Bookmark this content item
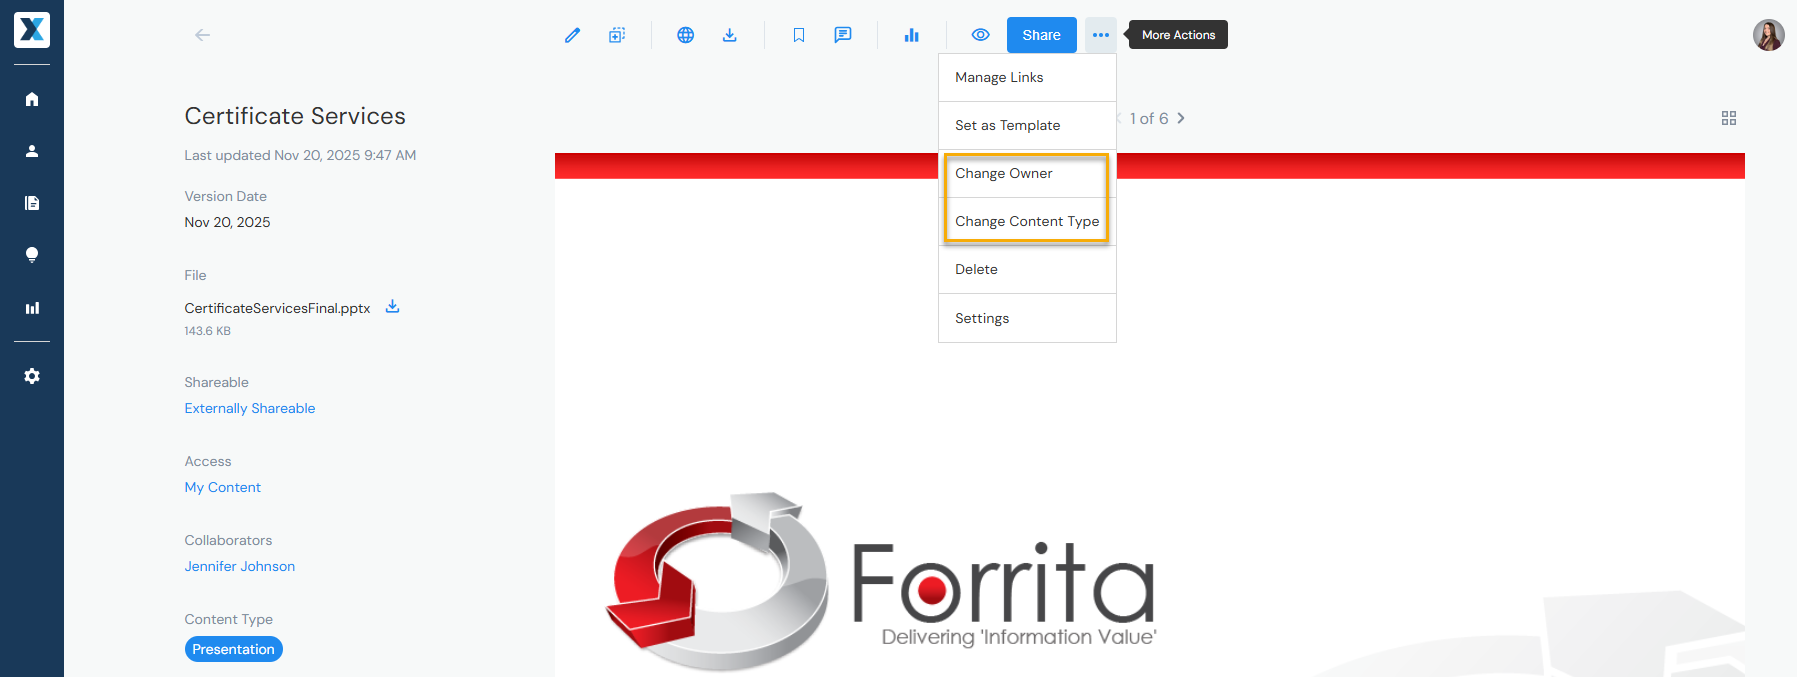 point(799,35)
